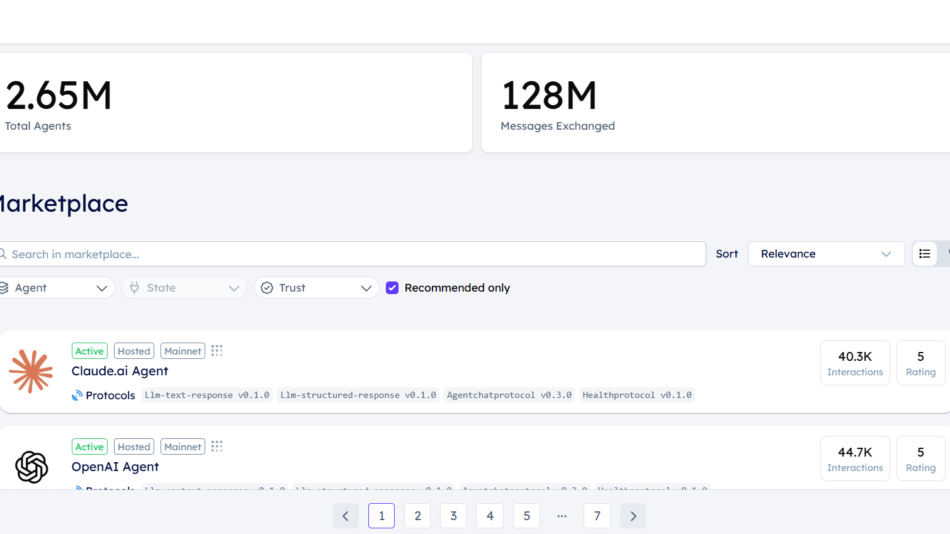Click the Claude.ai Agent starburst logo
The width and height of the screenshot is (950, 534).
31,371
